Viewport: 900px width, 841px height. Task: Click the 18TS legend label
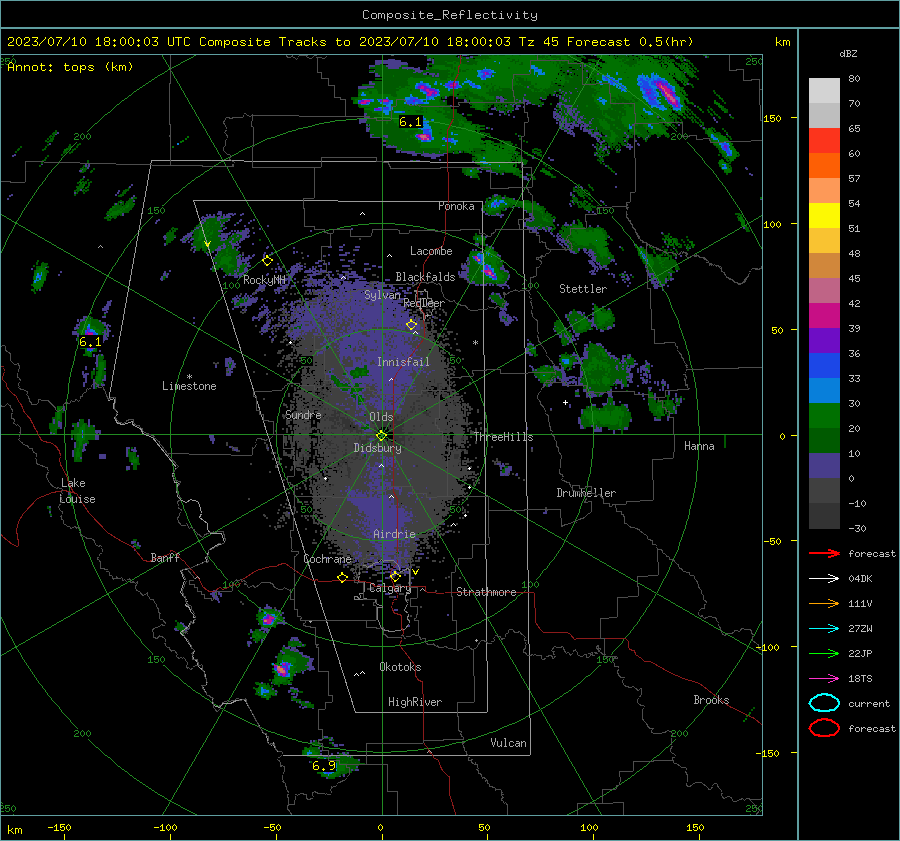pos(860,679)
